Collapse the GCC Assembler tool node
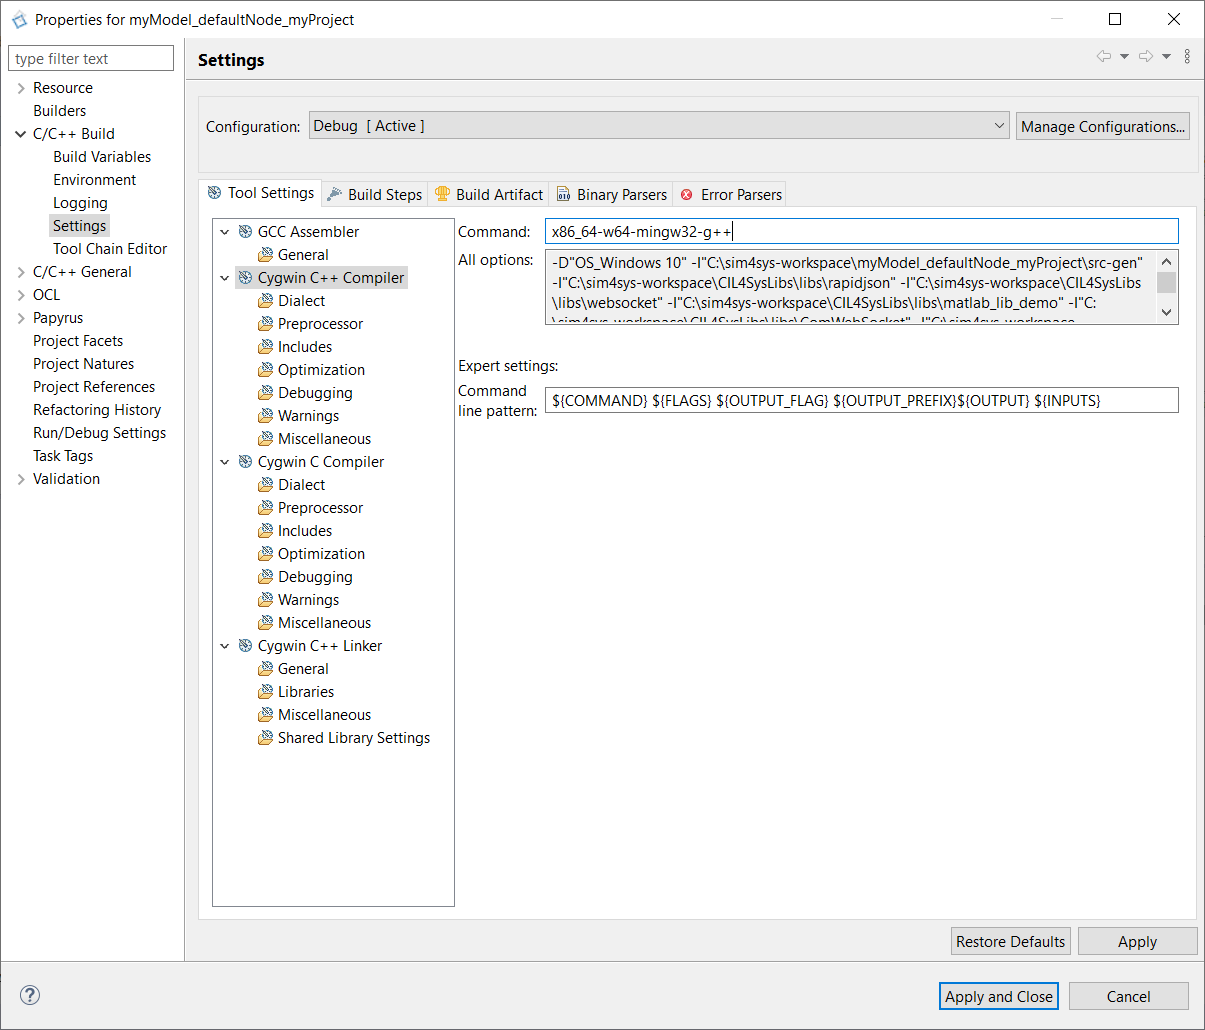 click(x=225, y=232)
